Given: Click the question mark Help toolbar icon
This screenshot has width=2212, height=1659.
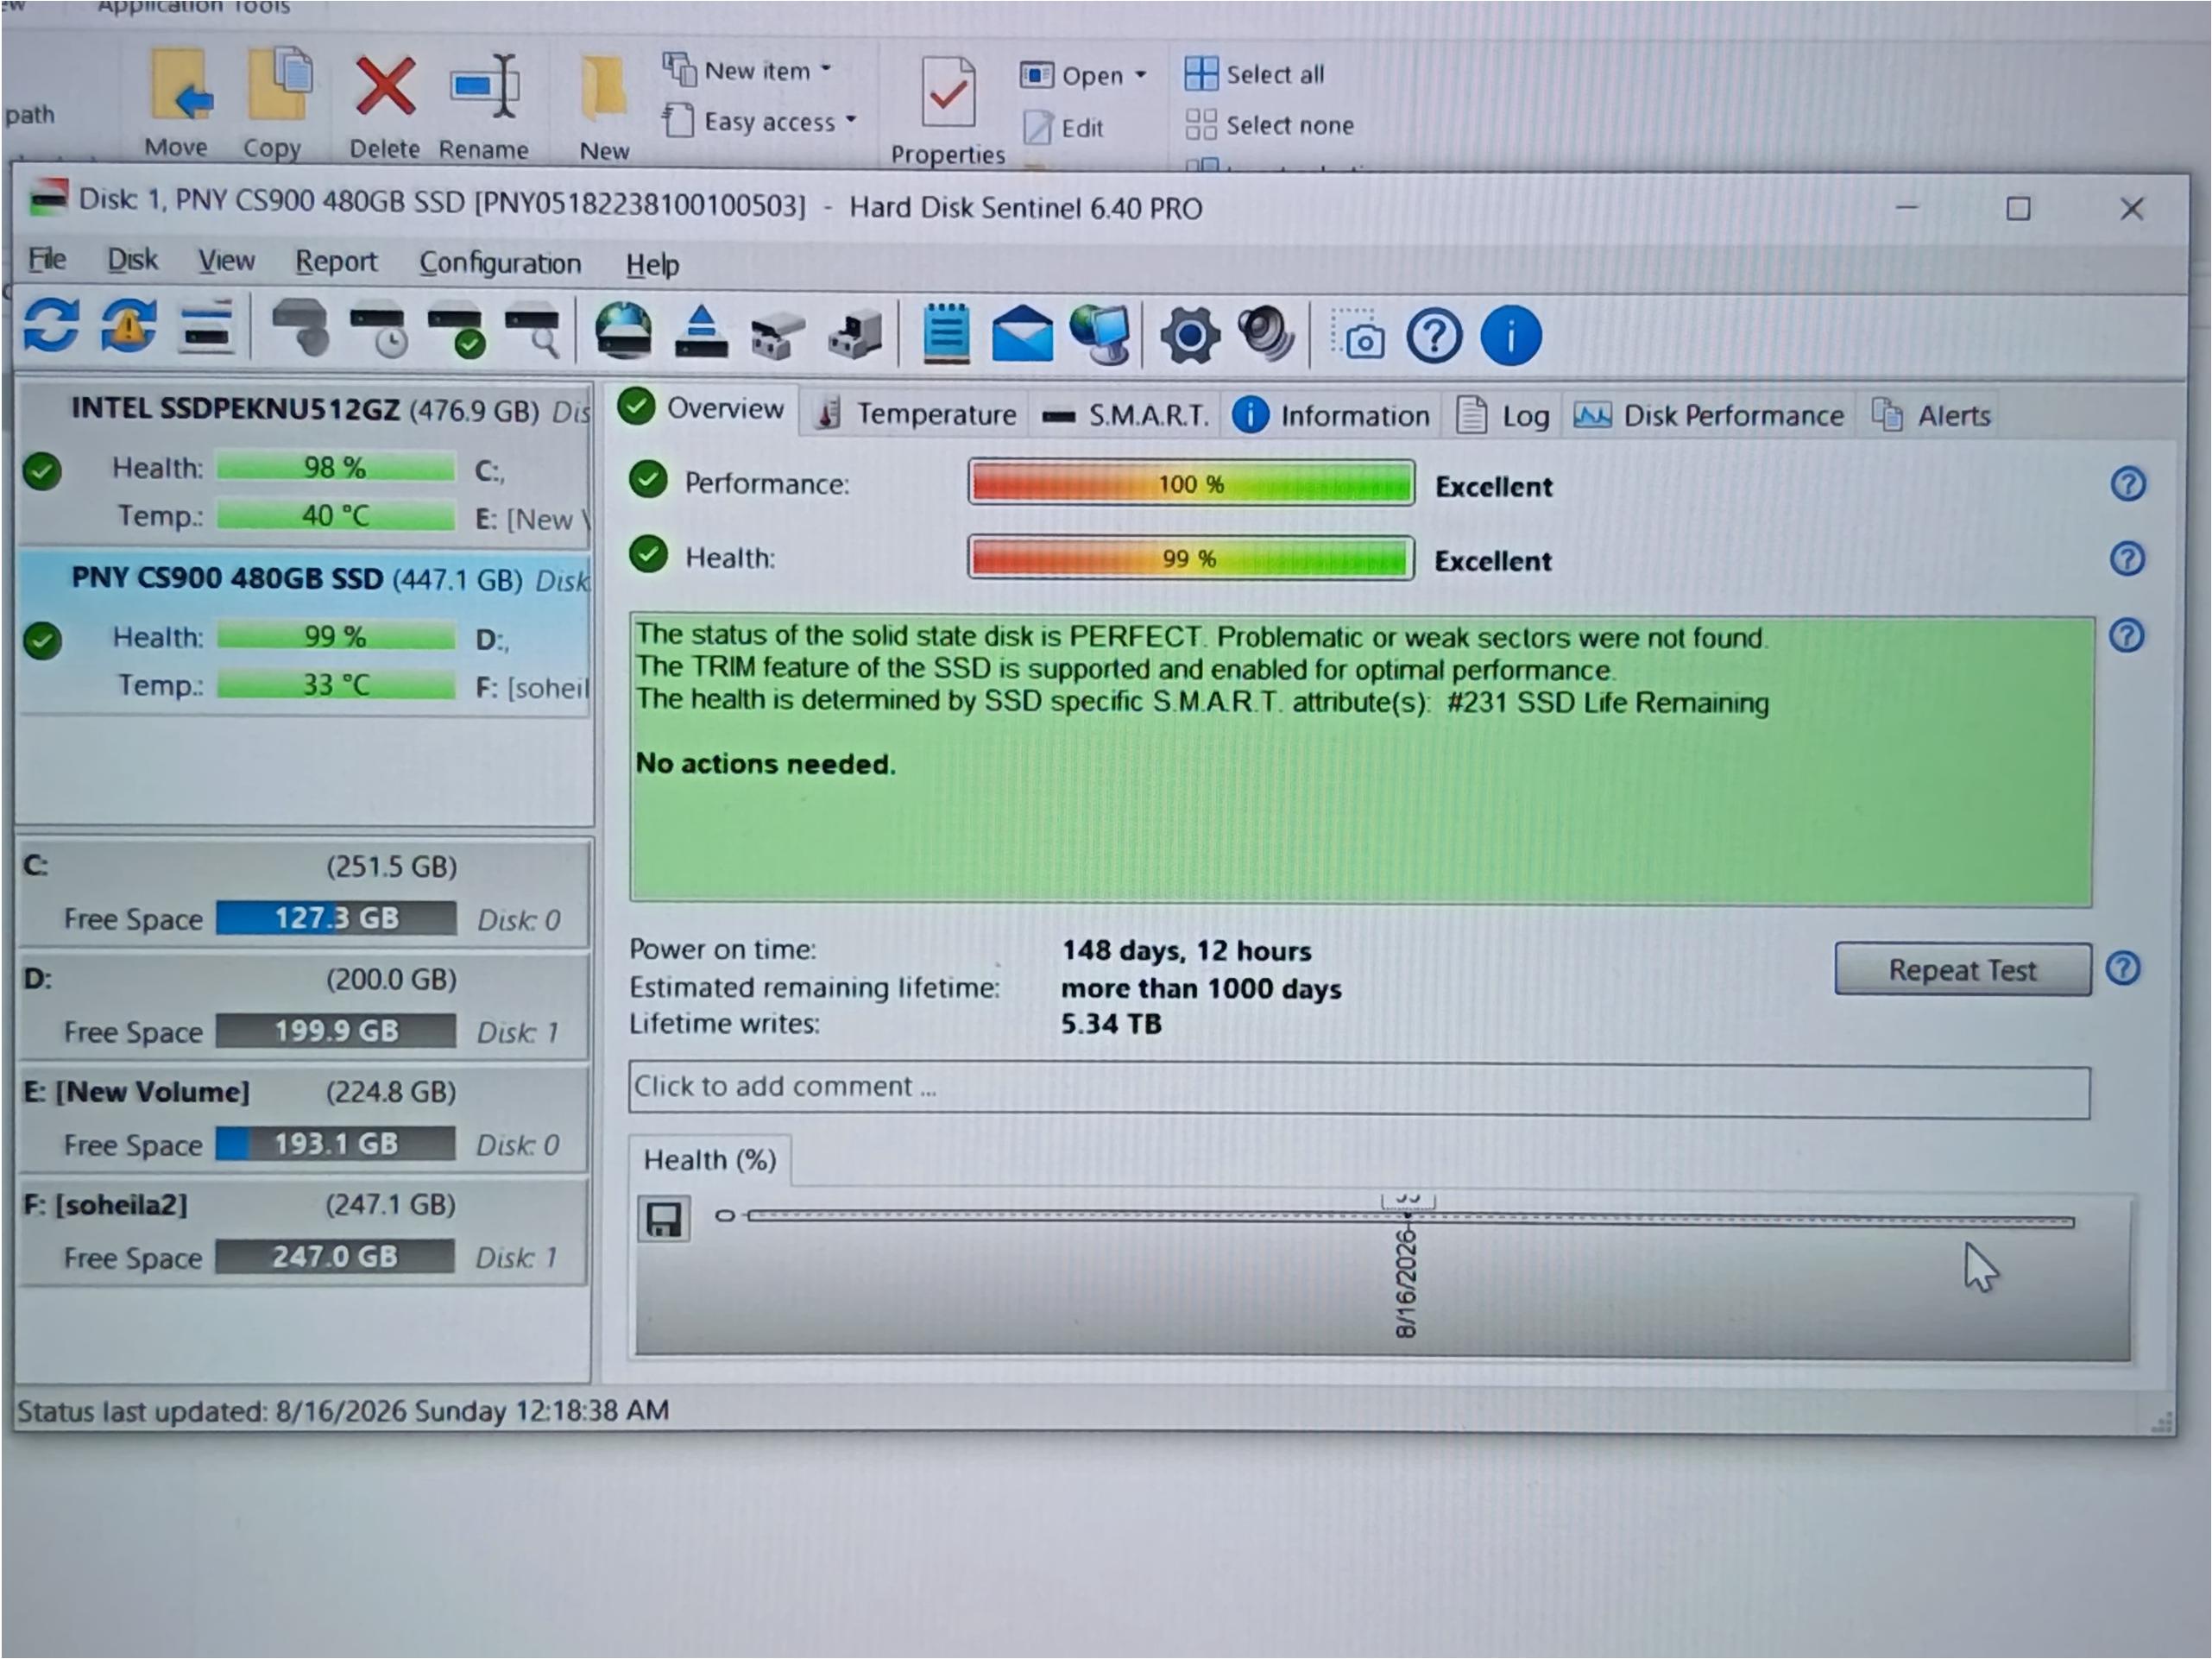Looking at the screenshot, I should pos(1434,336).
